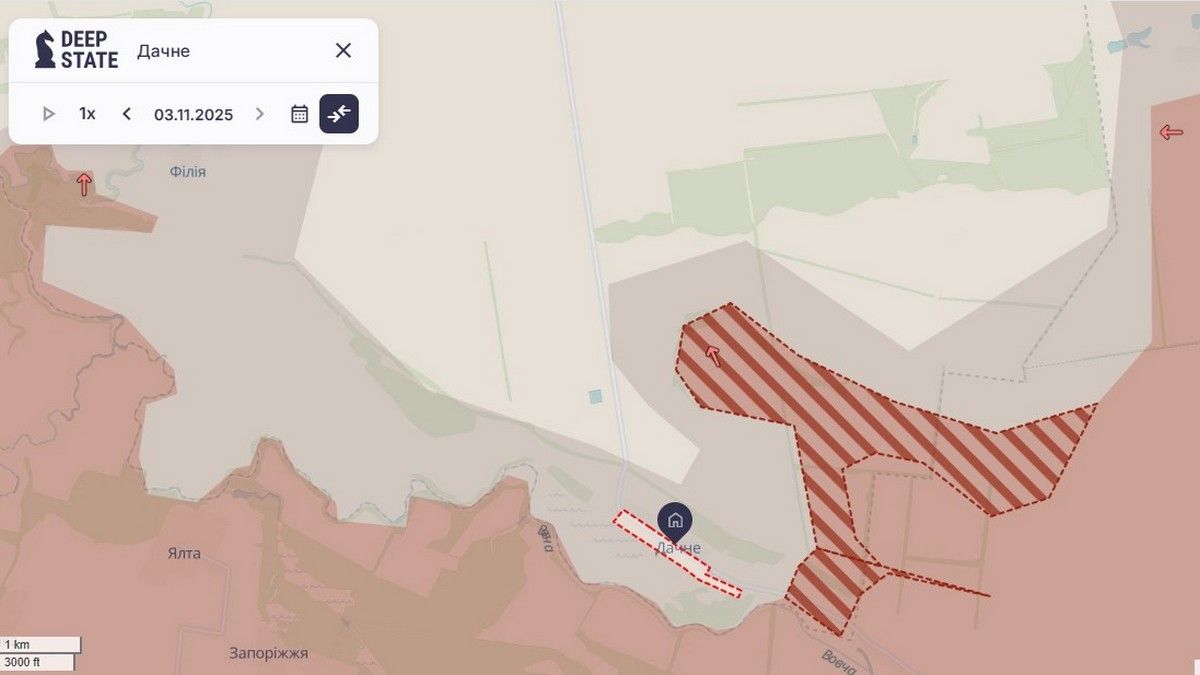This screenshot has width=1200, height=675.
Task: Click the red leftward attack arrow at right edge
Action: tap(1171, 132)
